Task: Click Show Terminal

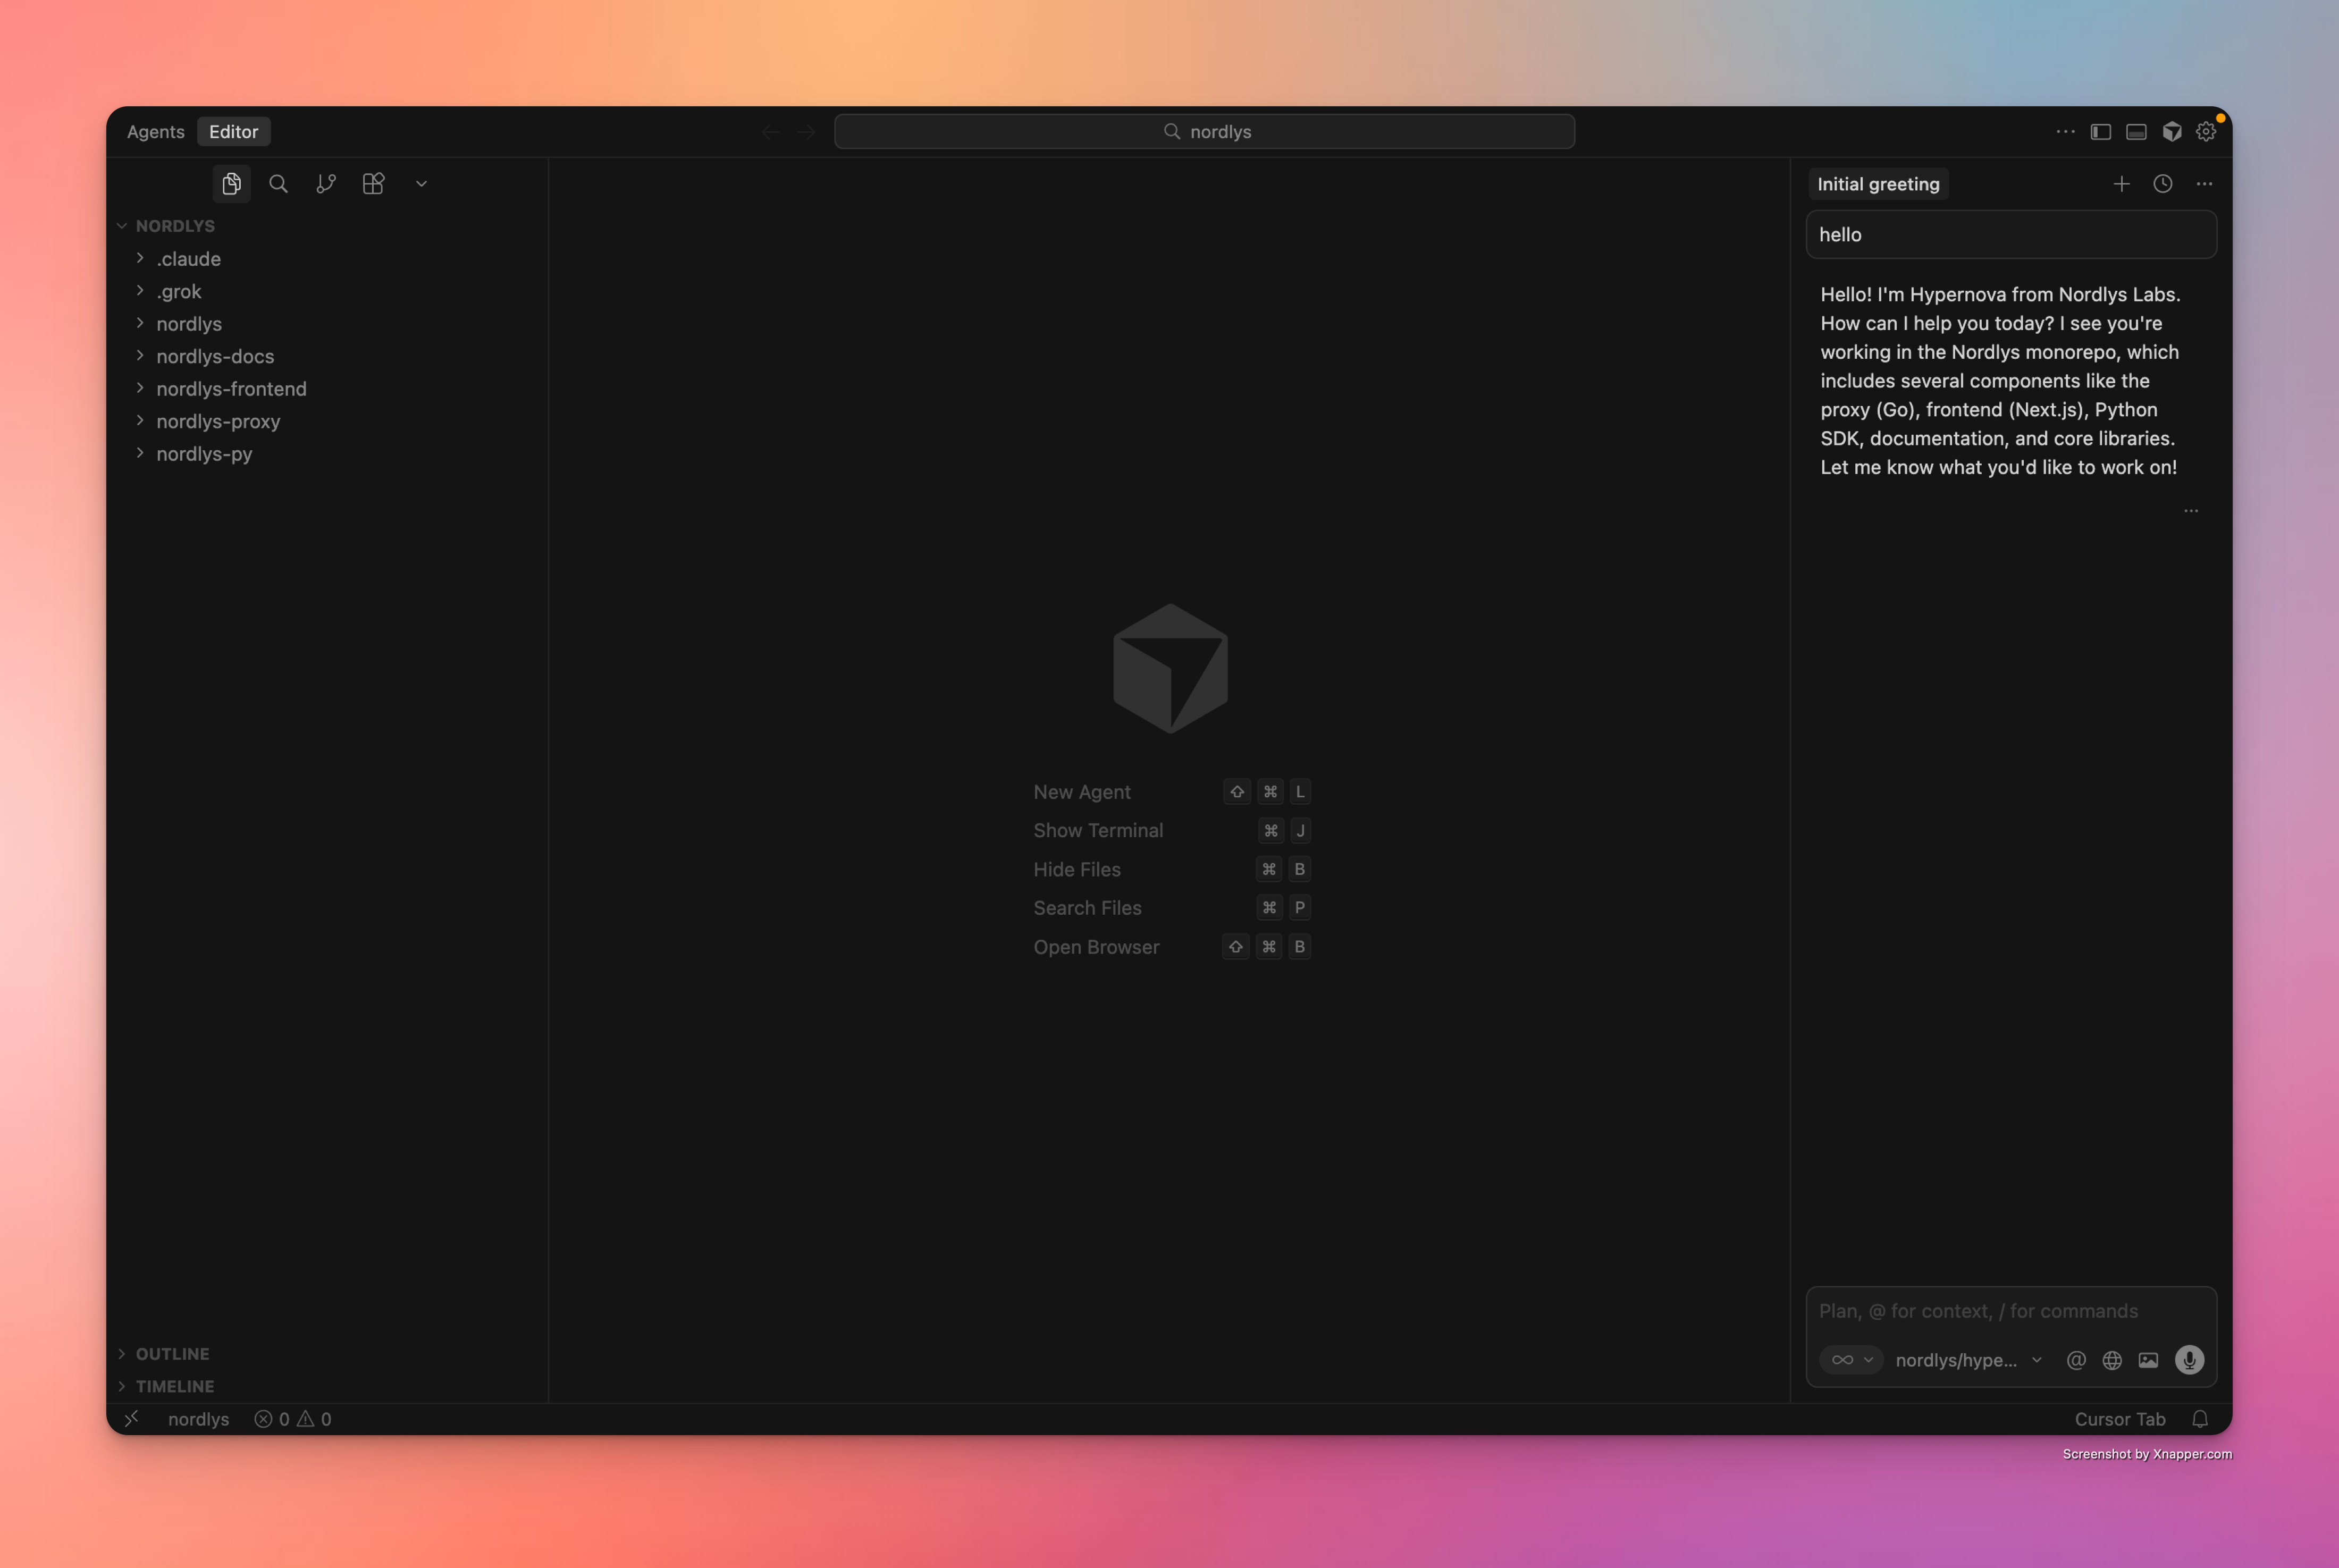Action: tap(1098, 830)
